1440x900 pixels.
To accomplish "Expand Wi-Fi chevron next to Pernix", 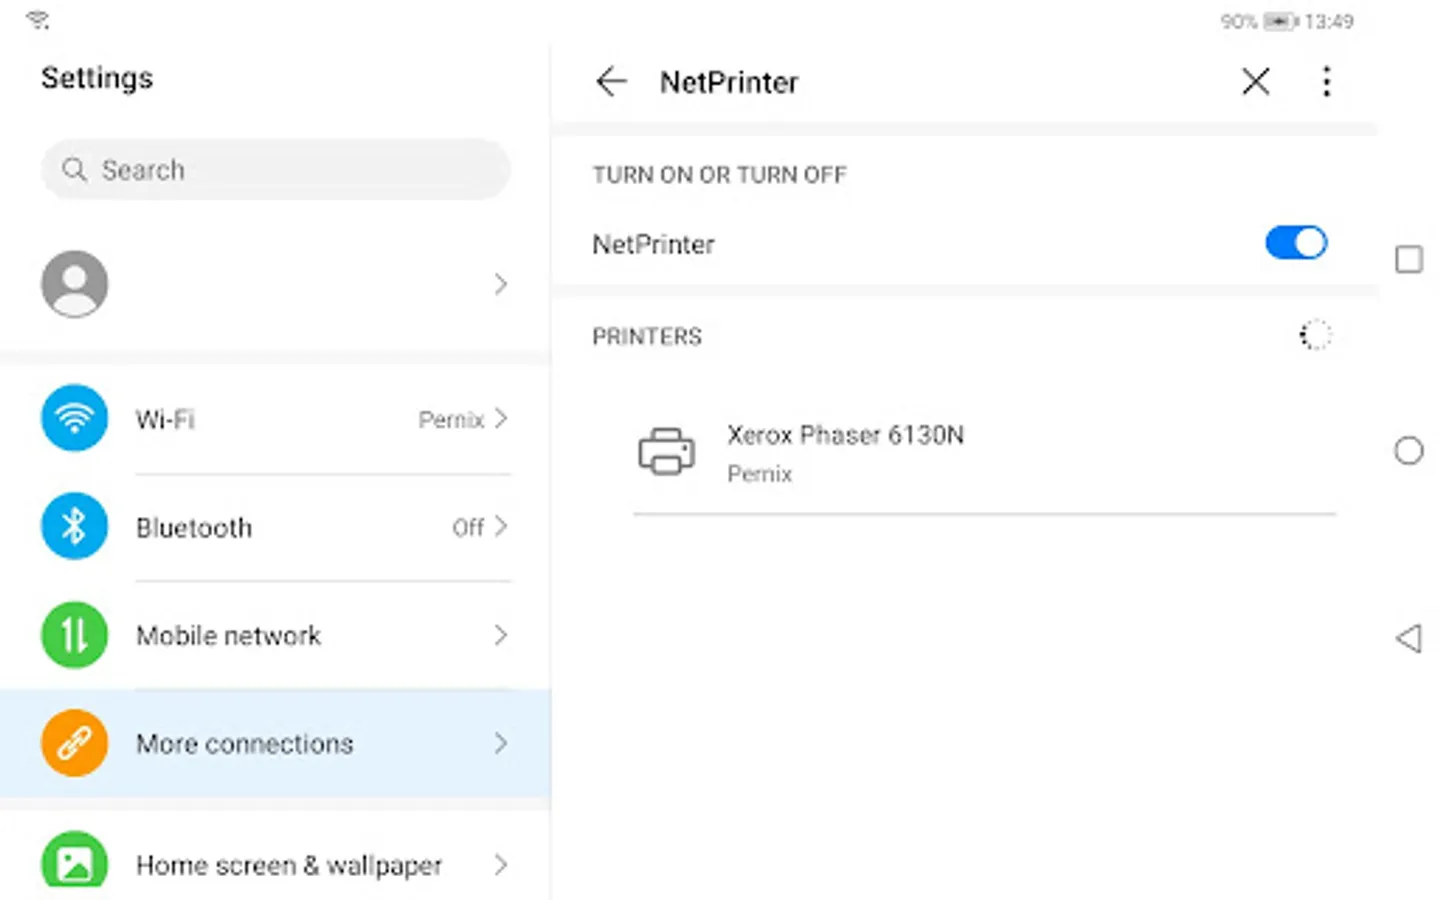I will (501, 418).
